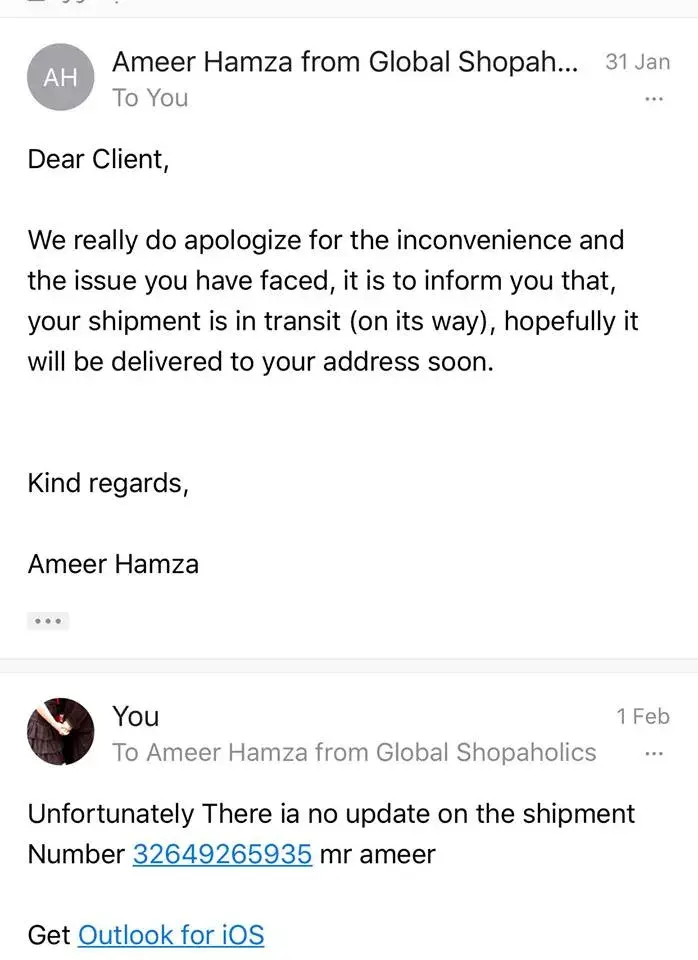Viewport: 698px width, 960px height.
Task: Tap the apology paragraph about shipment in transit
Action: (x=332, y=300)
